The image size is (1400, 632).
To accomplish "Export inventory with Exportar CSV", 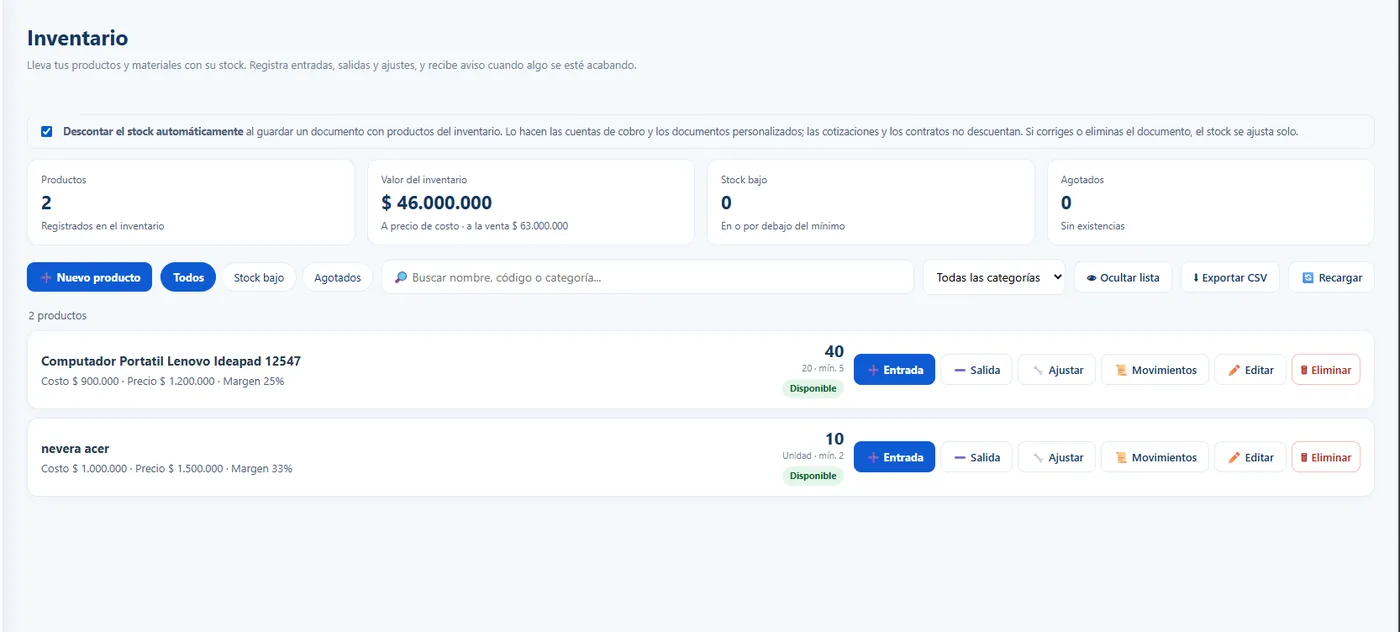I will click(x=1230, y=277).
